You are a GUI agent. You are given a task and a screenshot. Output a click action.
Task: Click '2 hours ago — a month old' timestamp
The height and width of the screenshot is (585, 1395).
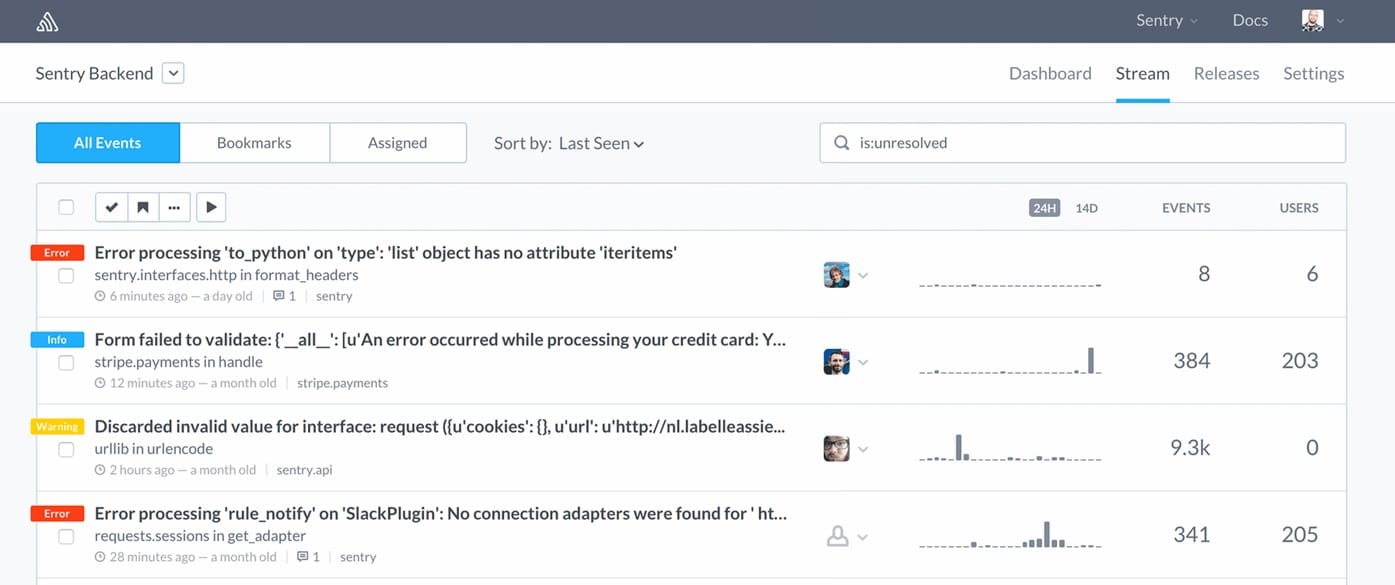(x=183, y=470)
